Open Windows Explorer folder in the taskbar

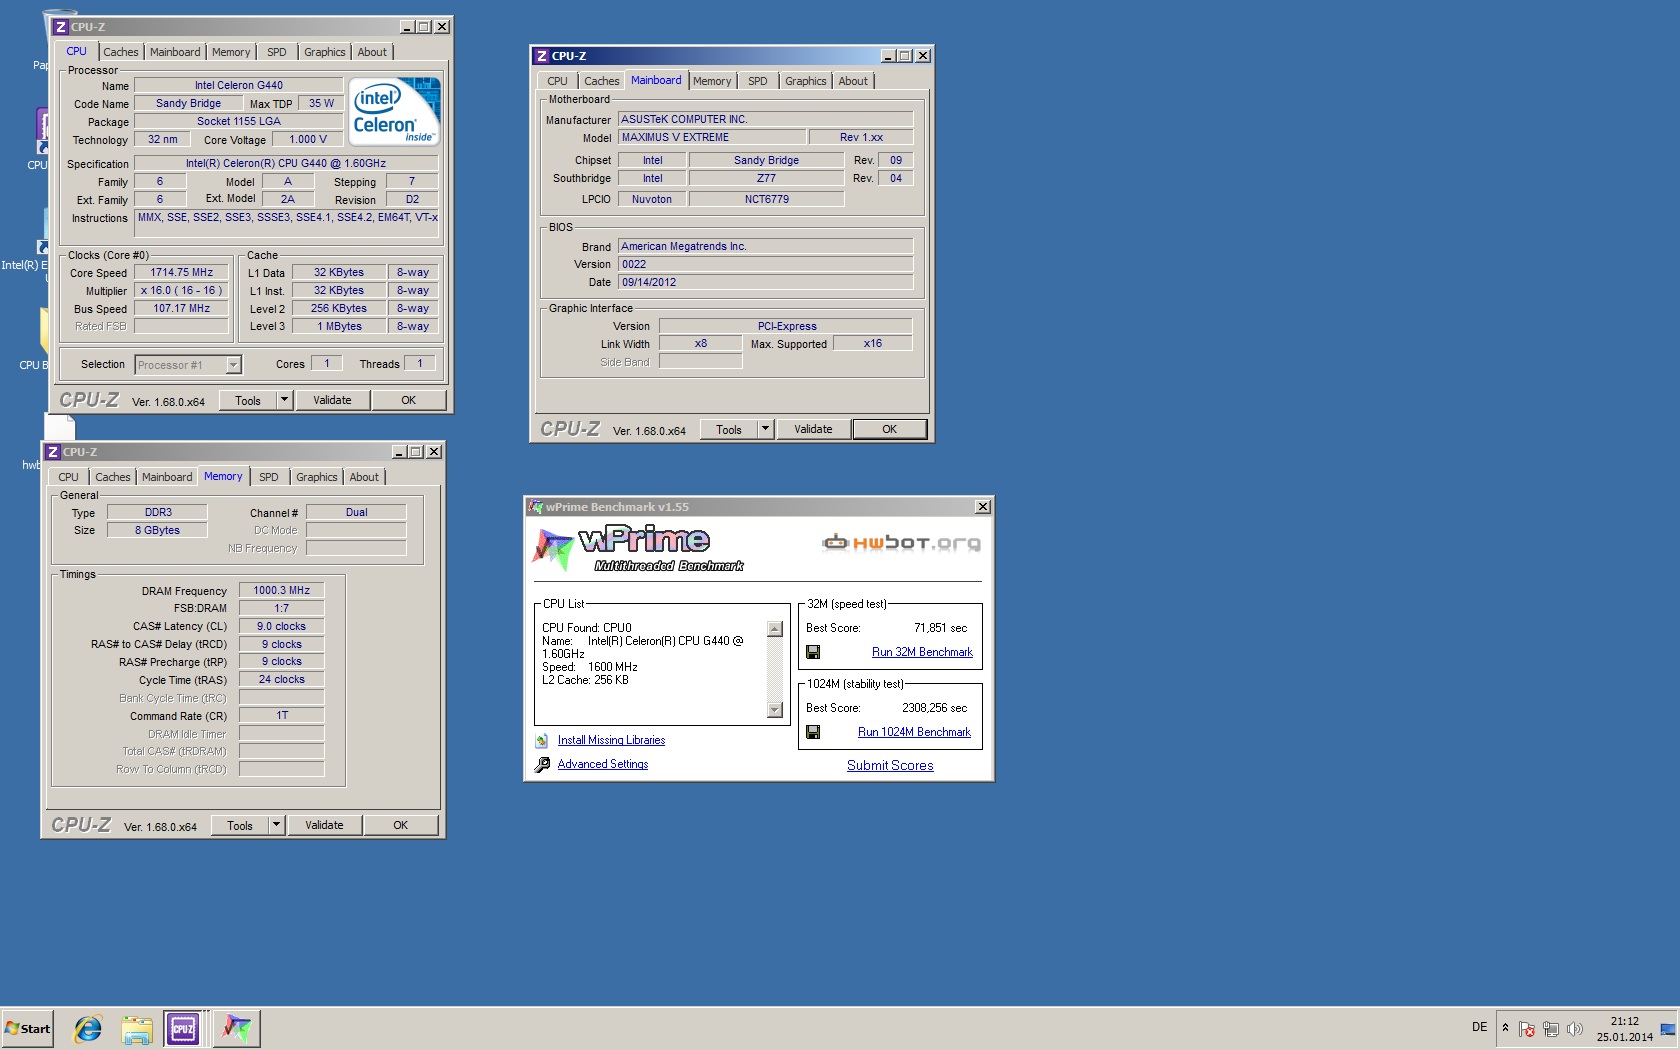point(137,1028)
